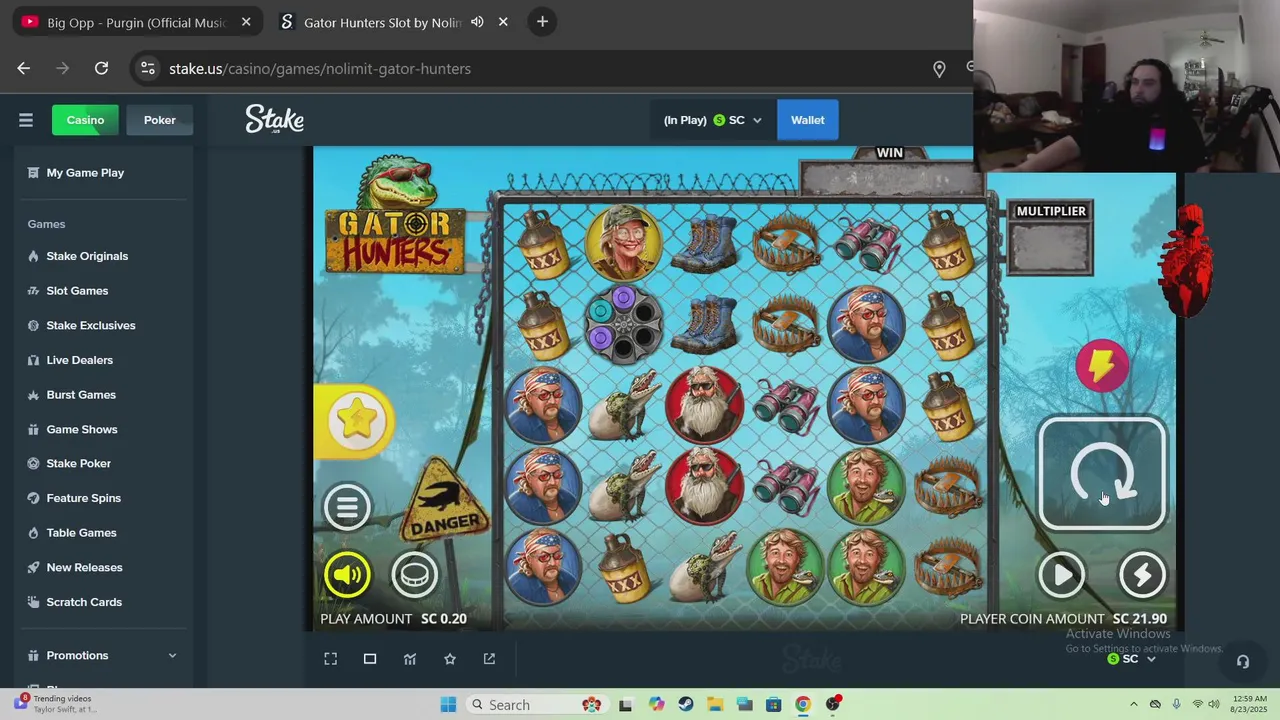Open Burst Games category

click(x=71, y=395)
